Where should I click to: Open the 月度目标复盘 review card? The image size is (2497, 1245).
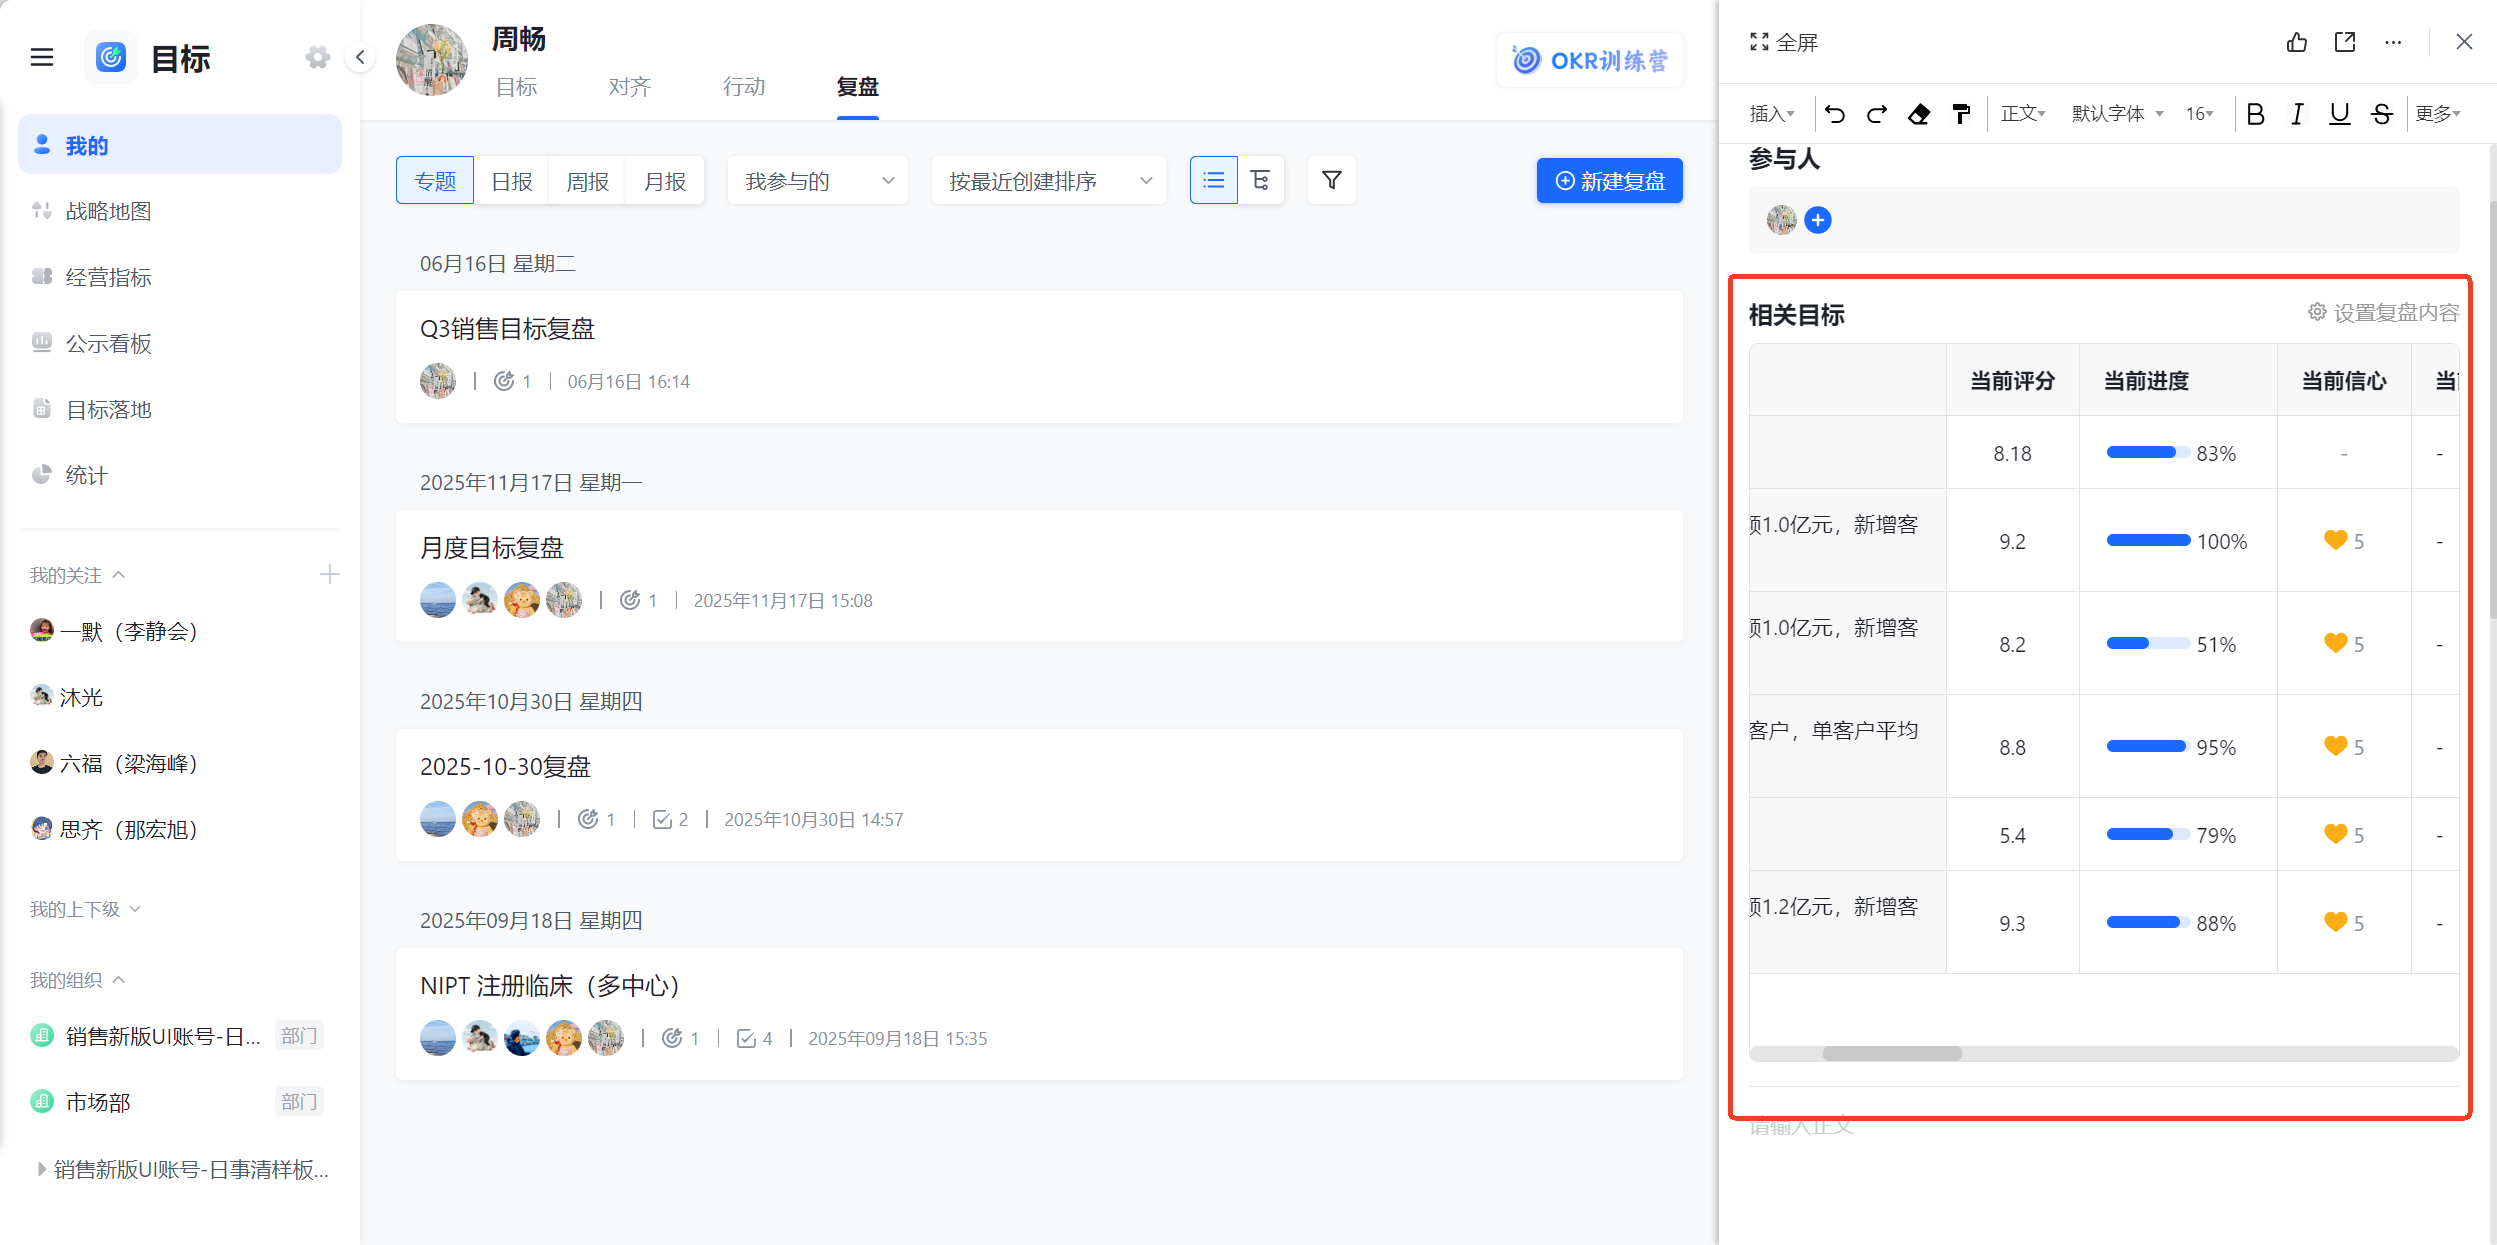pyautogui.click(x=1039, y=576)
